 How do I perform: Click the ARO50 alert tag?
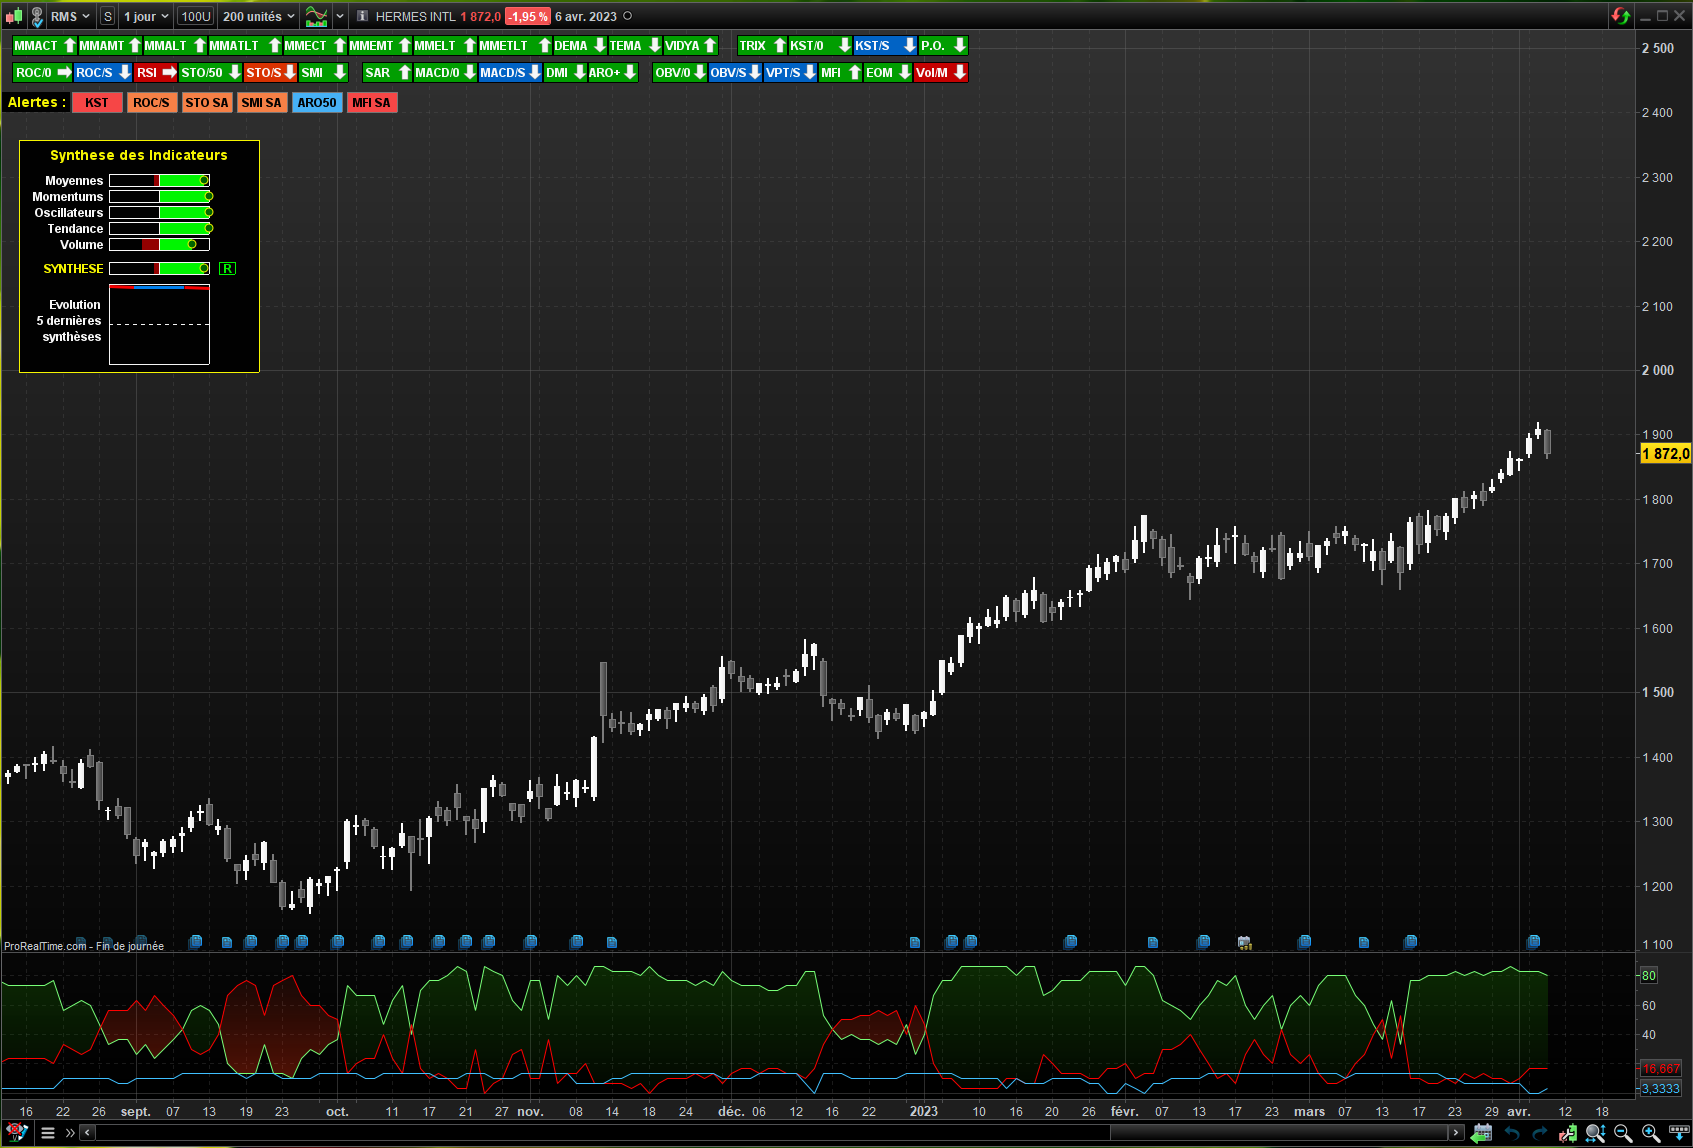point(317,102)
